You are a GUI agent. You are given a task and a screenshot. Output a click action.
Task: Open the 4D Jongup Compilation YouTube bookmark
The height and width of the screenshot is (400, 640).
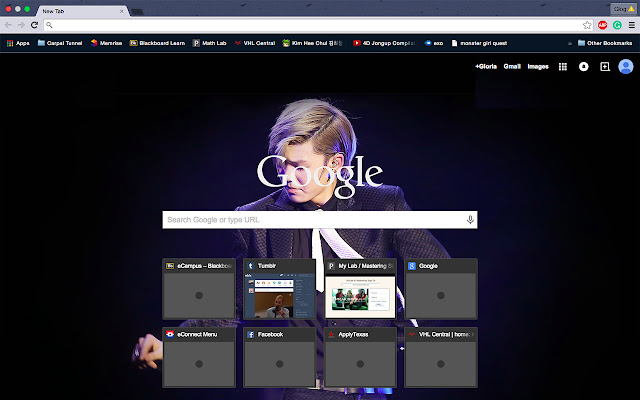[x=384, y=43]
